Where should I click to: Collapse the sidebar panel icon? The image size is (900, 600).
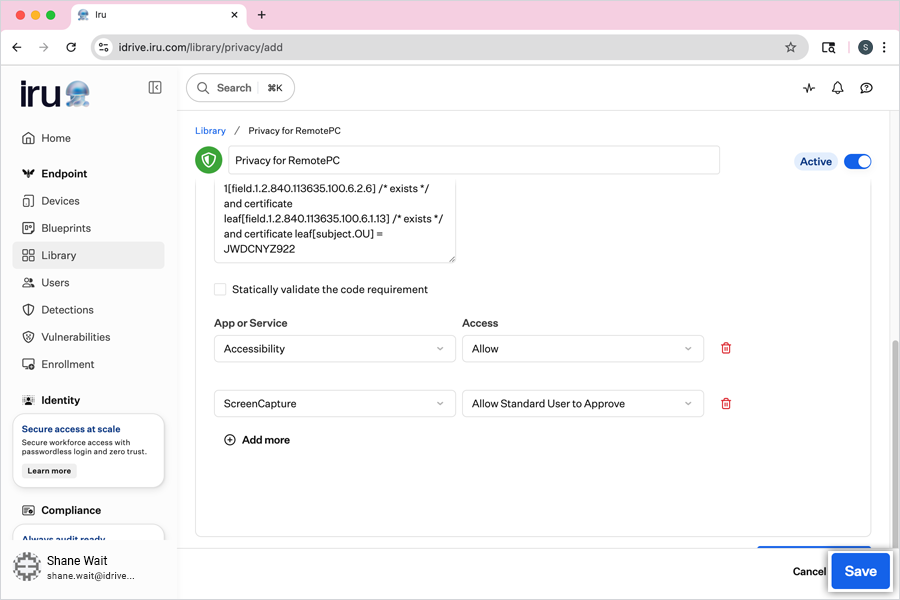coord(155,88)
